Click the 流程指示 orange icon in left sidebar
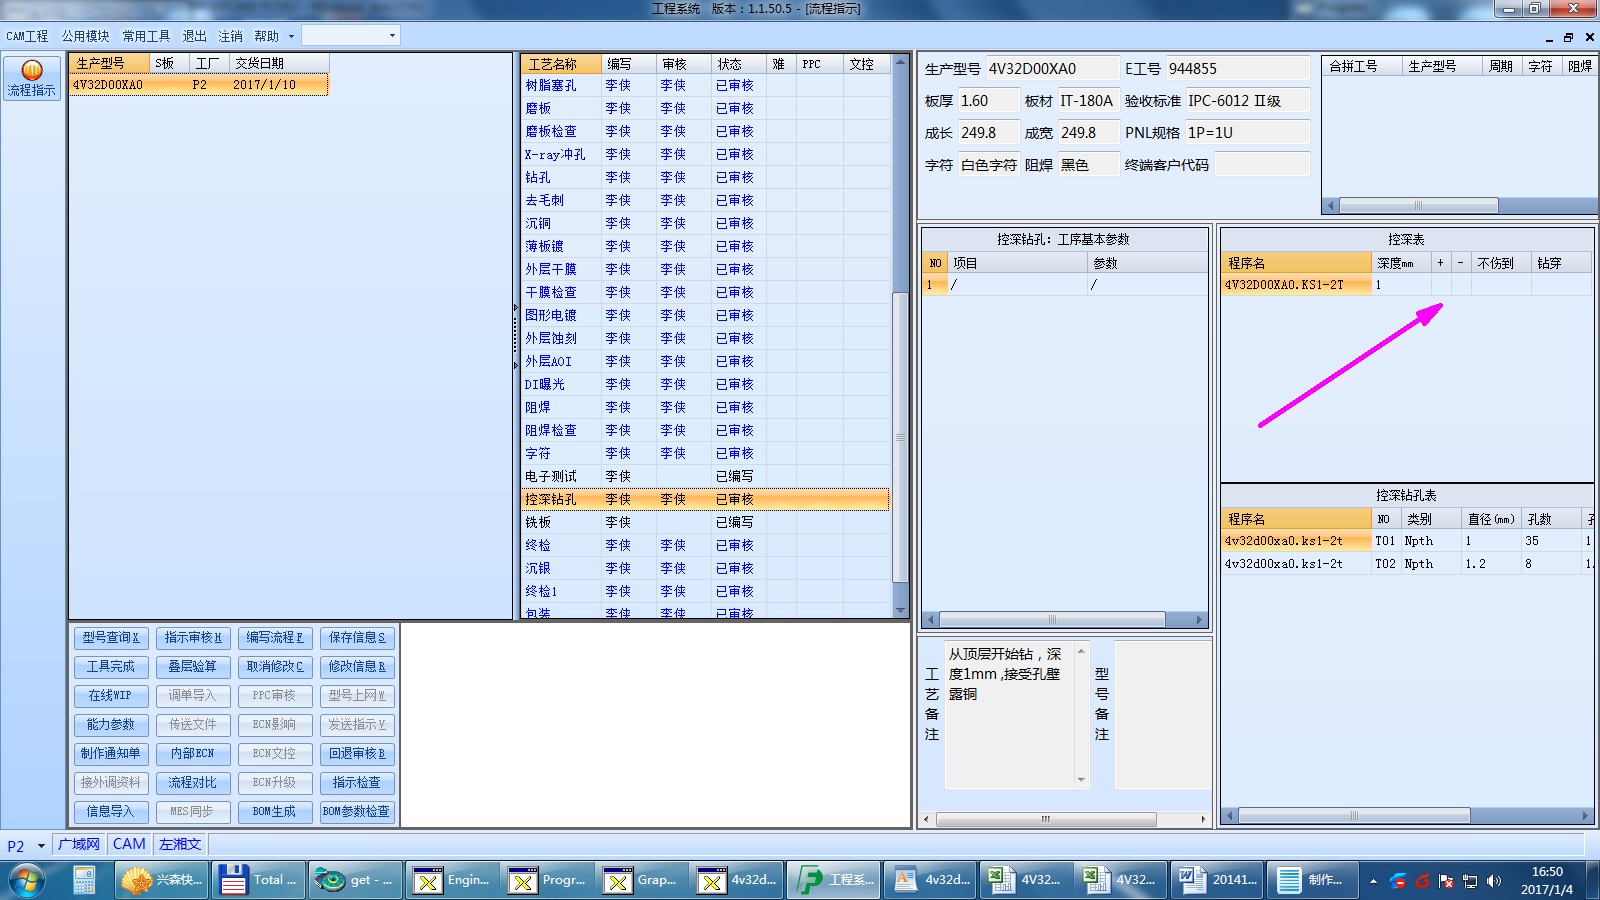Viewport: 1600px width, 900px height. [x=32, y=78]
